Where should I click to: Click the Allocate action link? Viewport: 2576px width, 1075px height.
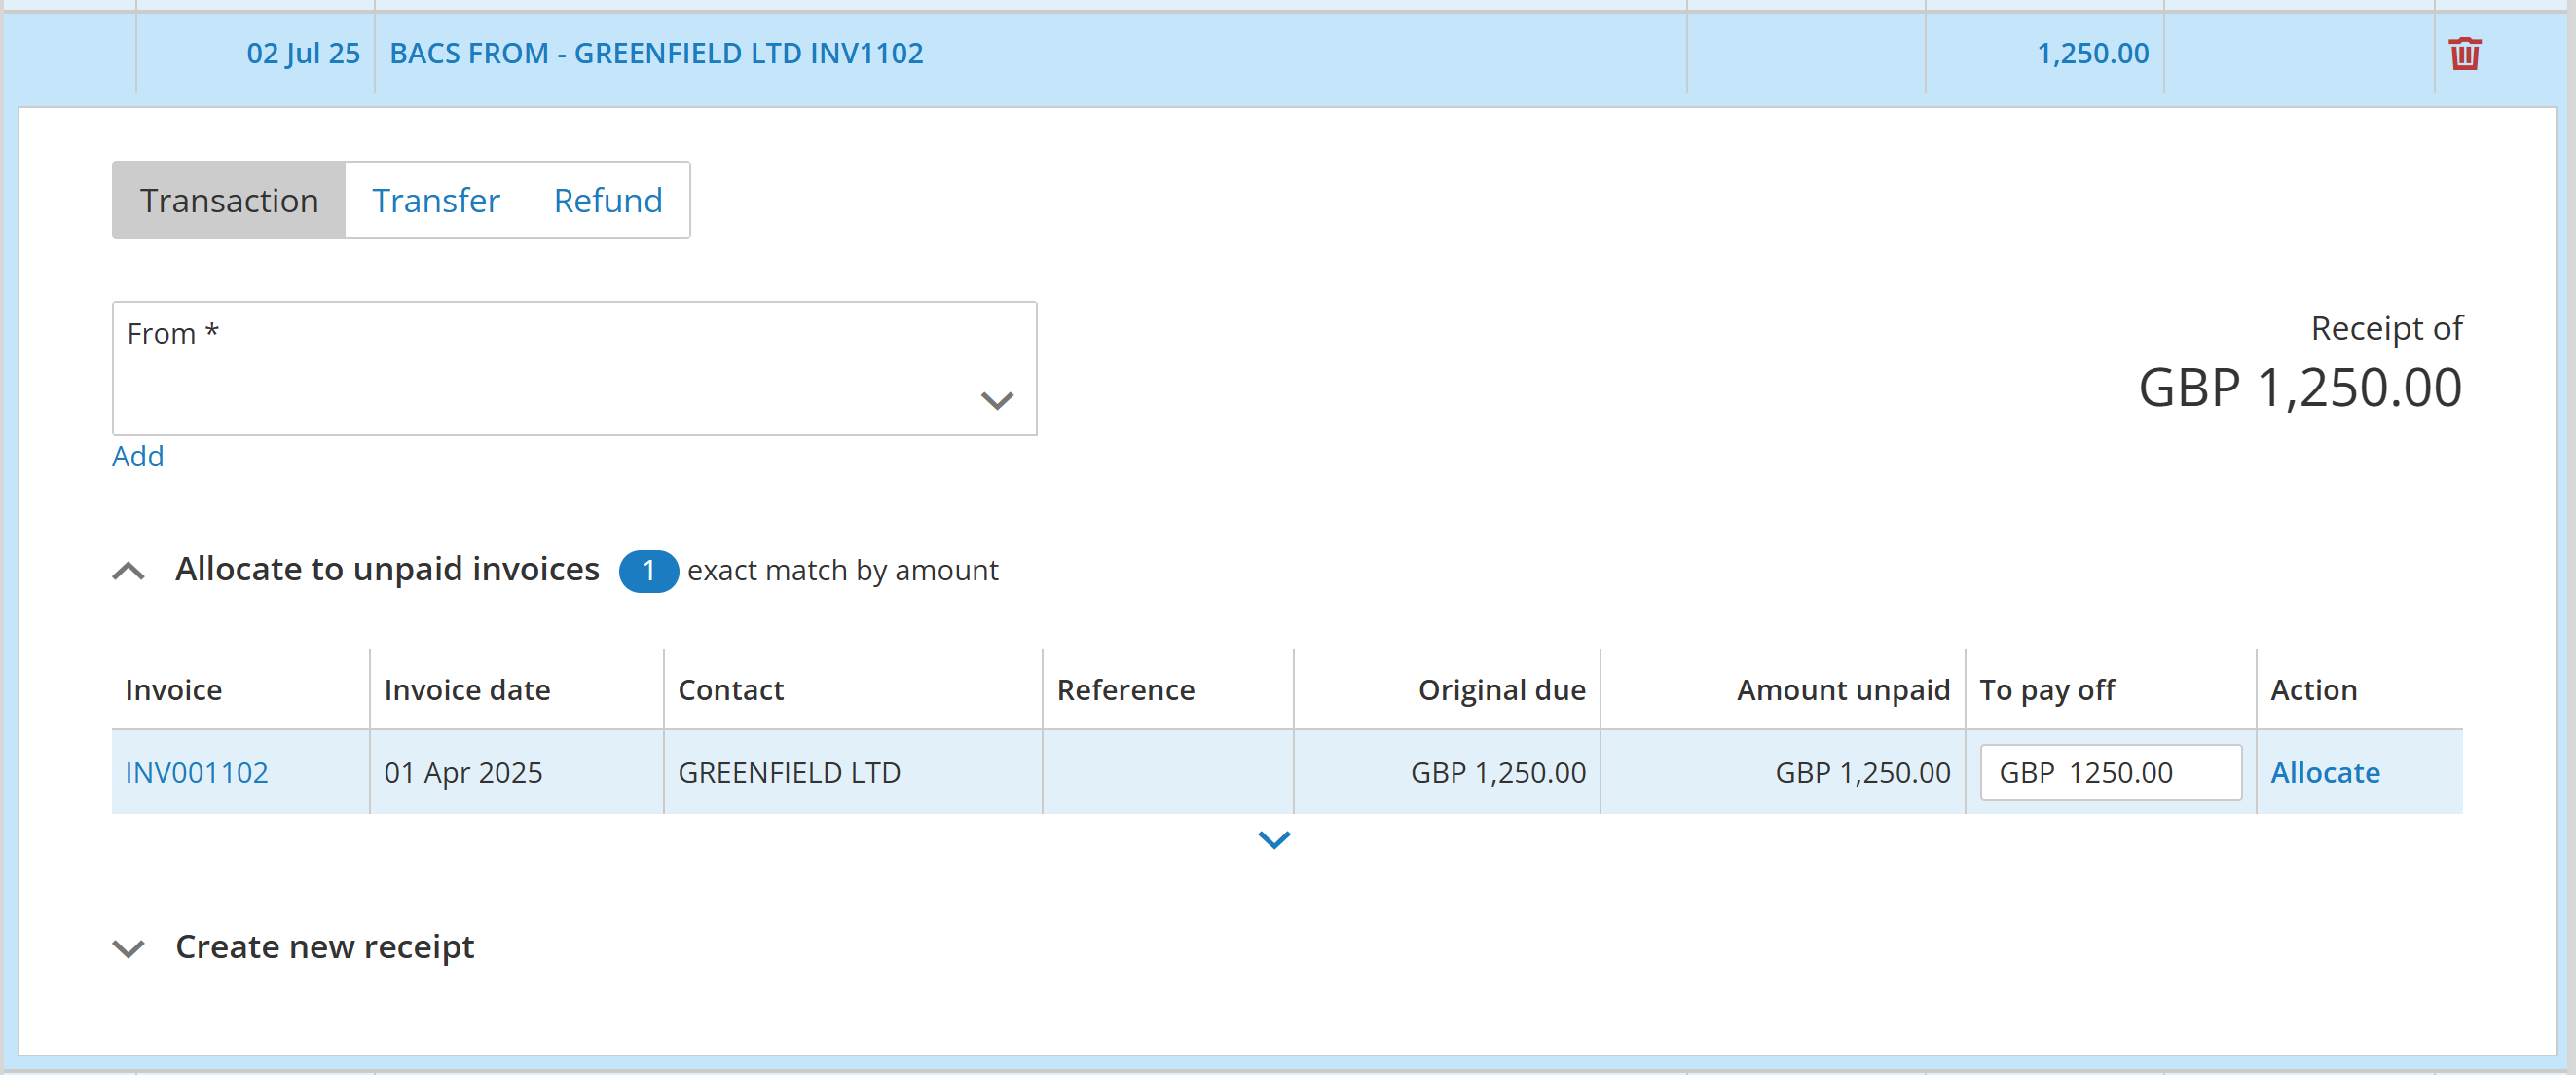pos(2324,772)
